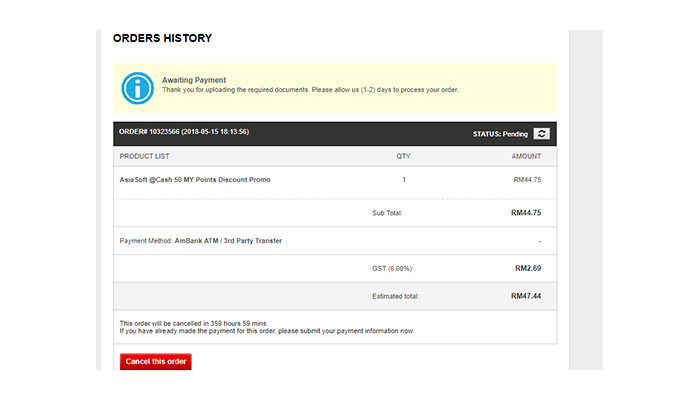The image size is (700, 400).
Task: Click the Awaiting Payment notice title
Action: click(x=194, y=80)
